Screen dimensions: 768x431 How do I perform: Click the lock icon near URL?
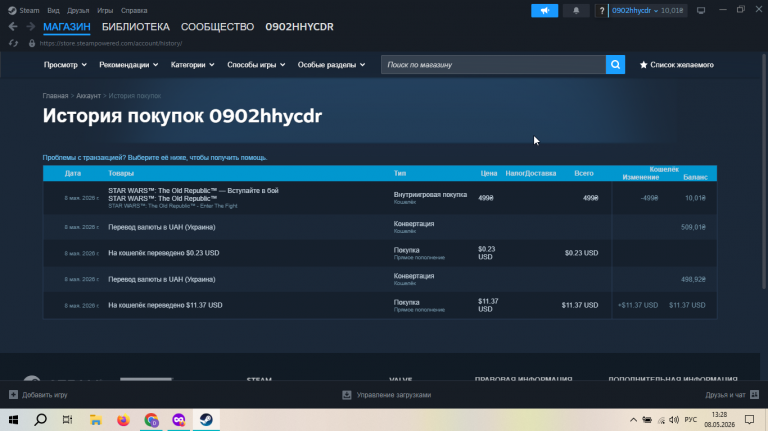pos(32,43)
